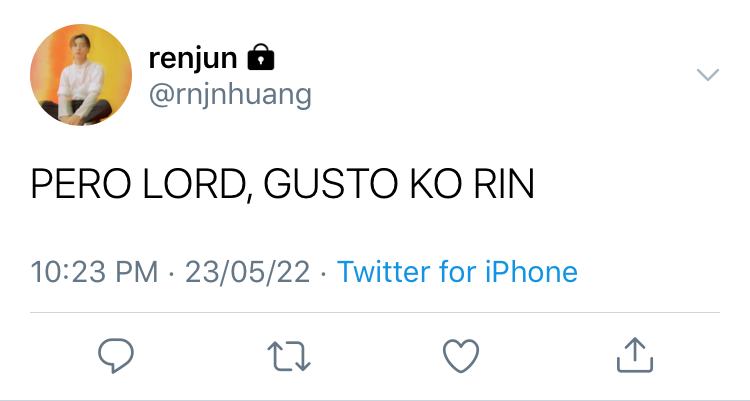Click the word RIN ending the tweet
The height and width of the screenshot is (401, 750).
tap(504, 184)
